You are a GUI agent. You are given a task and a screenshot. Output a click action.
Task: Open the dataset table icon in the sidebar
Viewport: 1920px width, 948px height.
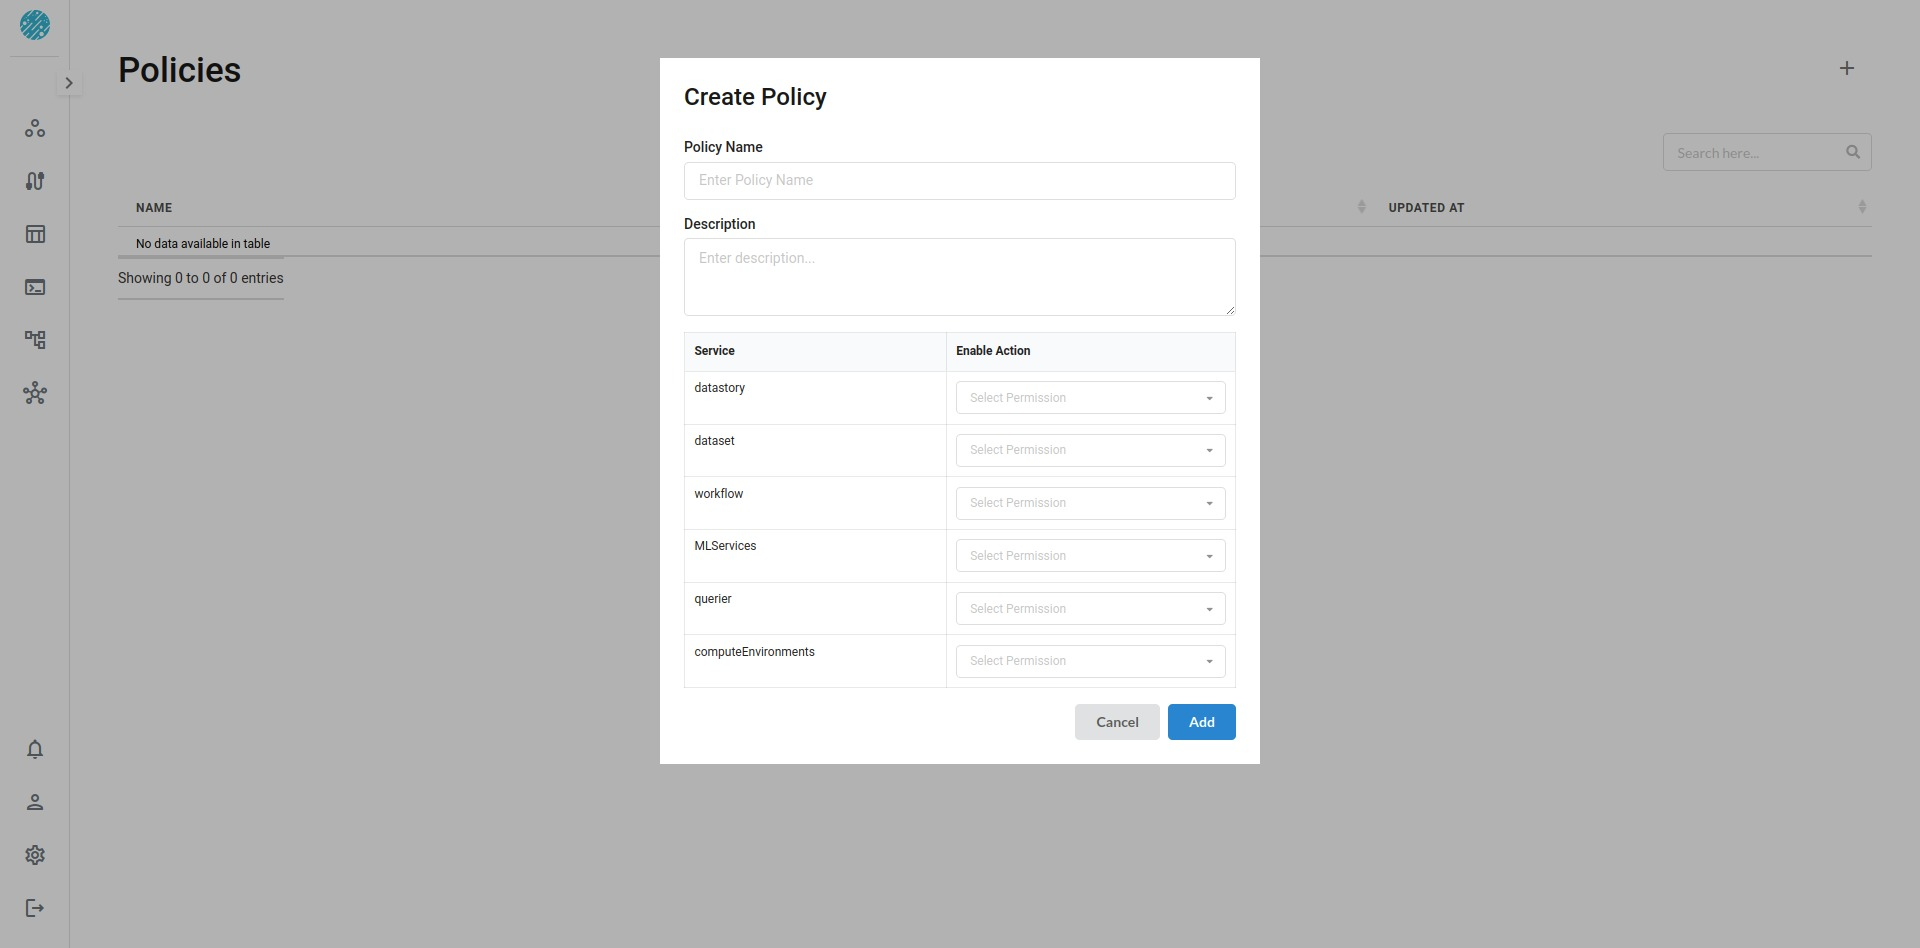35,234
